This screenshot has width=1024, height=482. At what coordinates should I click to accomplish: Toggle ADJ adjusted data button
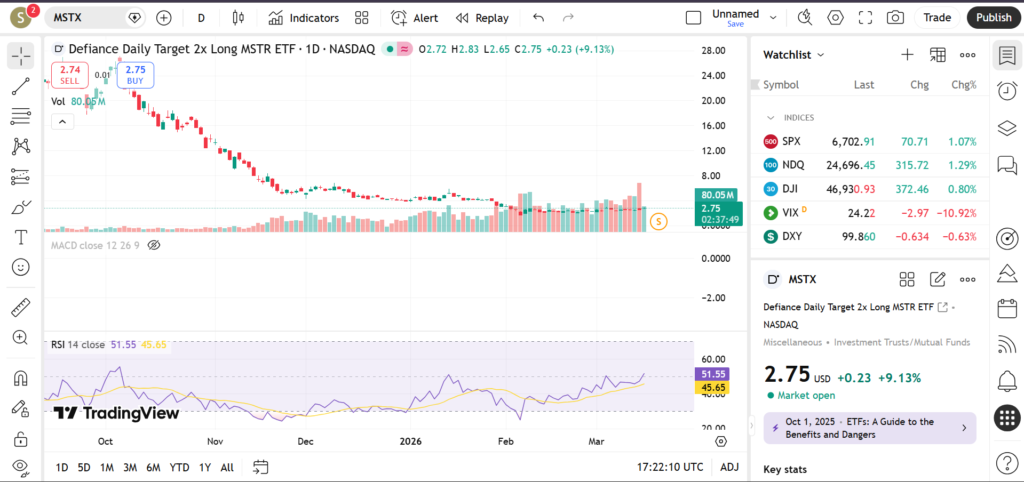(730, 467)
